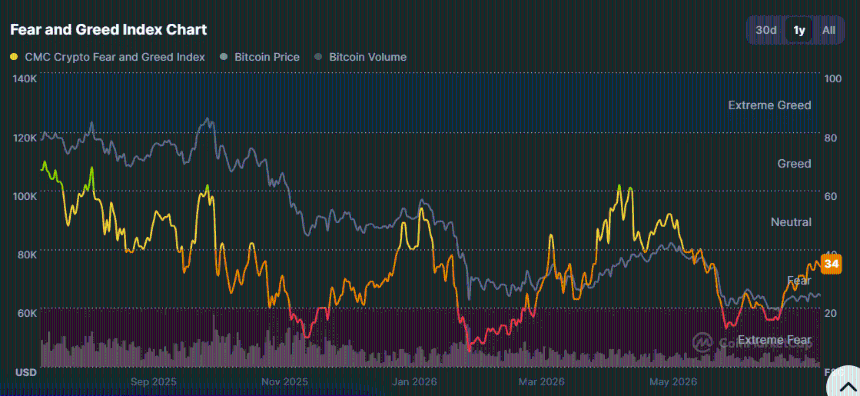860x396 pixels.
Task: Click the Bitcoin Price legend dot
Action: pyautogui.click(x=223, y=57)
